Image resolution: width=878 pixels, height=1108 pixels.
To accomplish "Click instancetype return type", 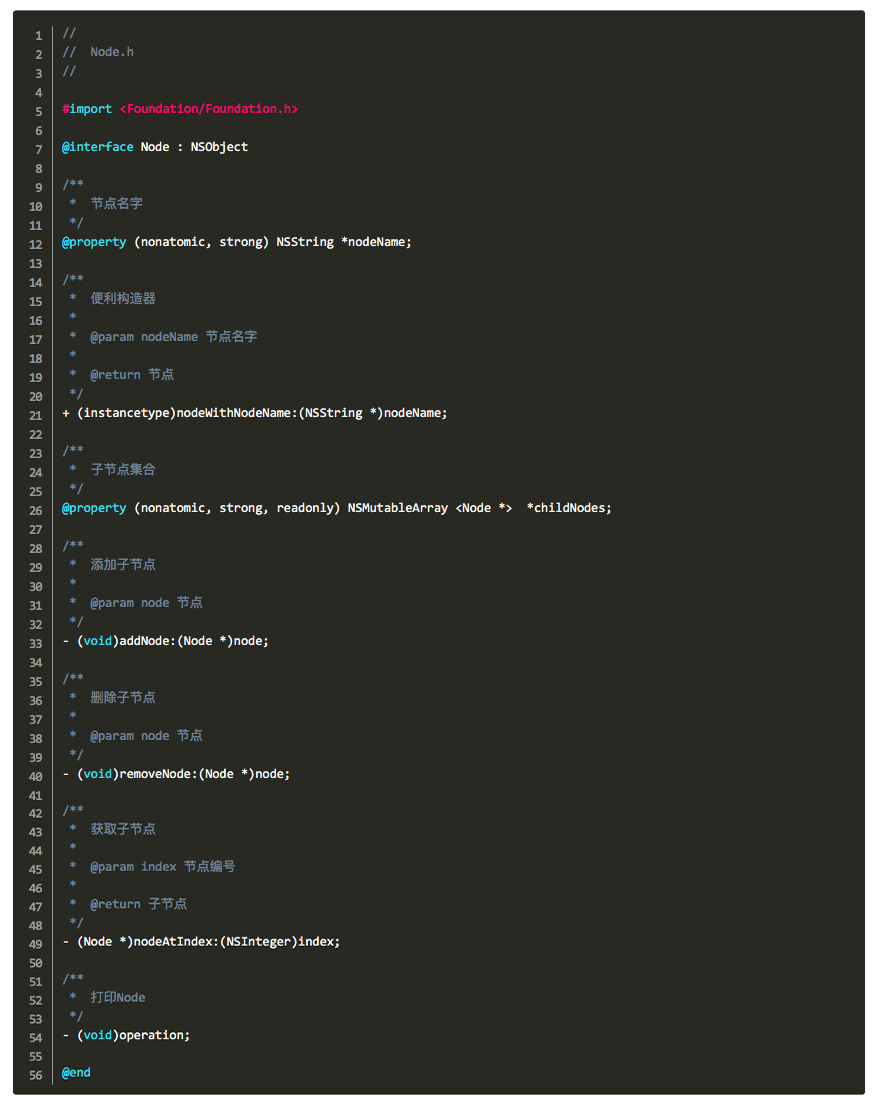I will click(x=129, y=413).
